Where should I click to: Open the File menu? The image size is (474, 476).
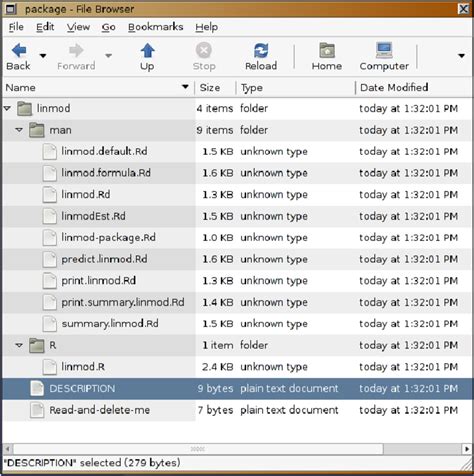(x=16, y=27)
